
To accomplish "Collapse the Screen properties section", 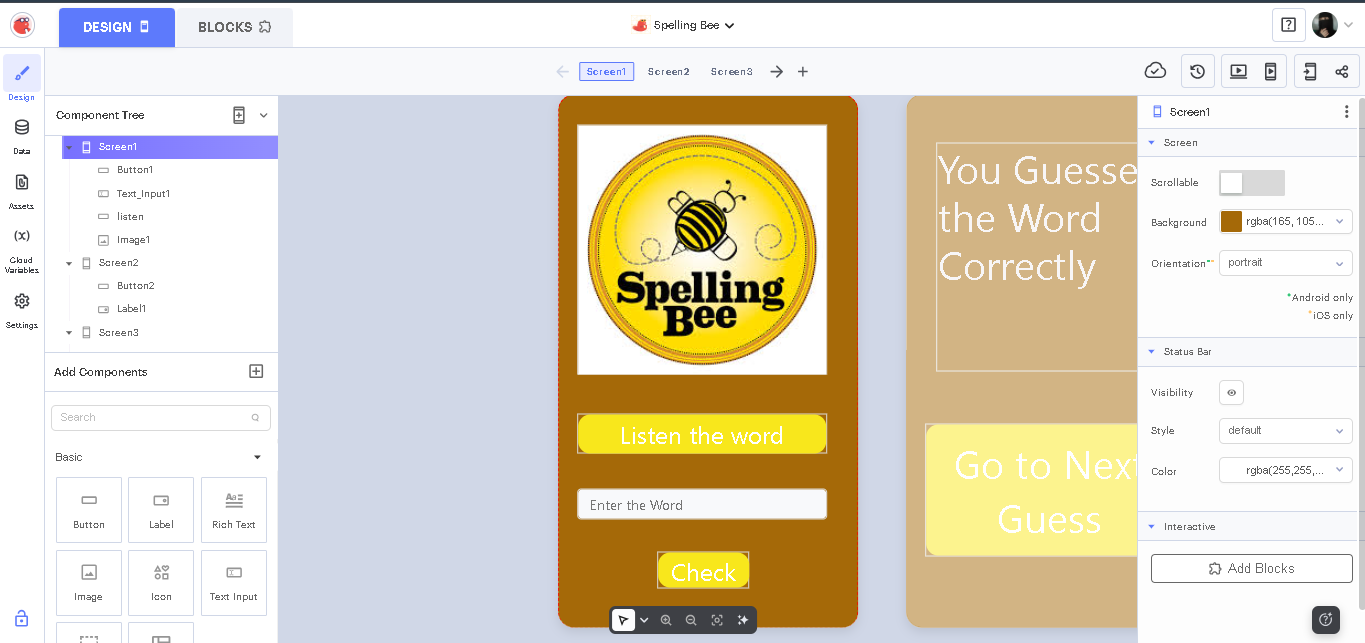I will (1151, 143).
